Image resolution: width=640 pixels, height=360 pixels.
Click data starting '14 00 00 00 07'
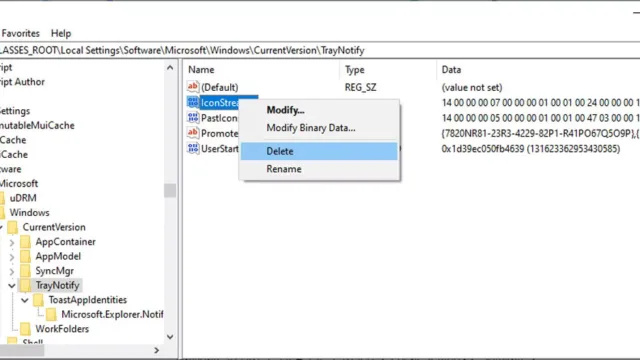click(x=540, y=102)
